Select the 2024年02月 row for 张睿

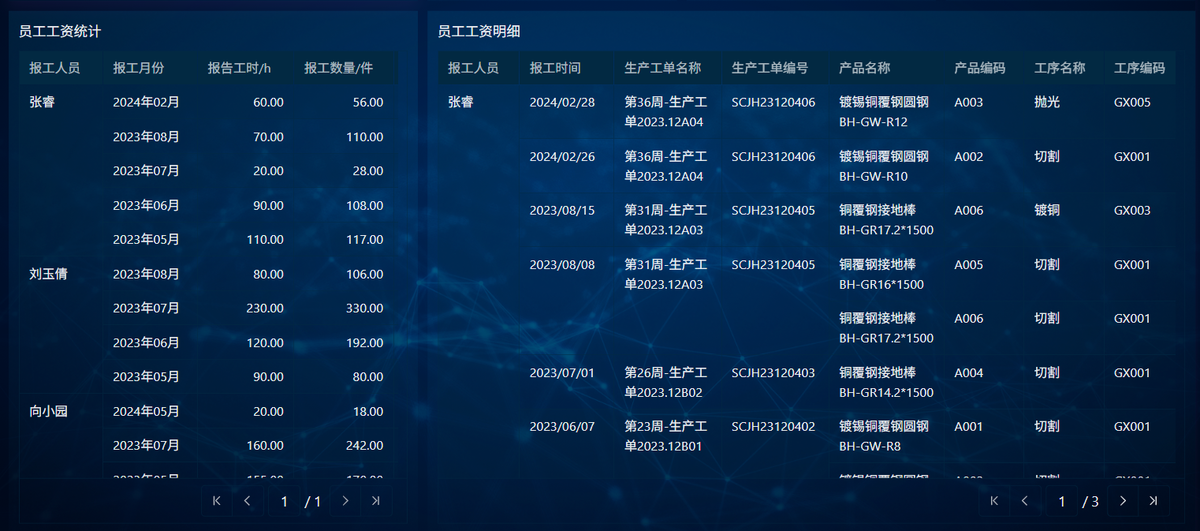[x=208, y=102]
